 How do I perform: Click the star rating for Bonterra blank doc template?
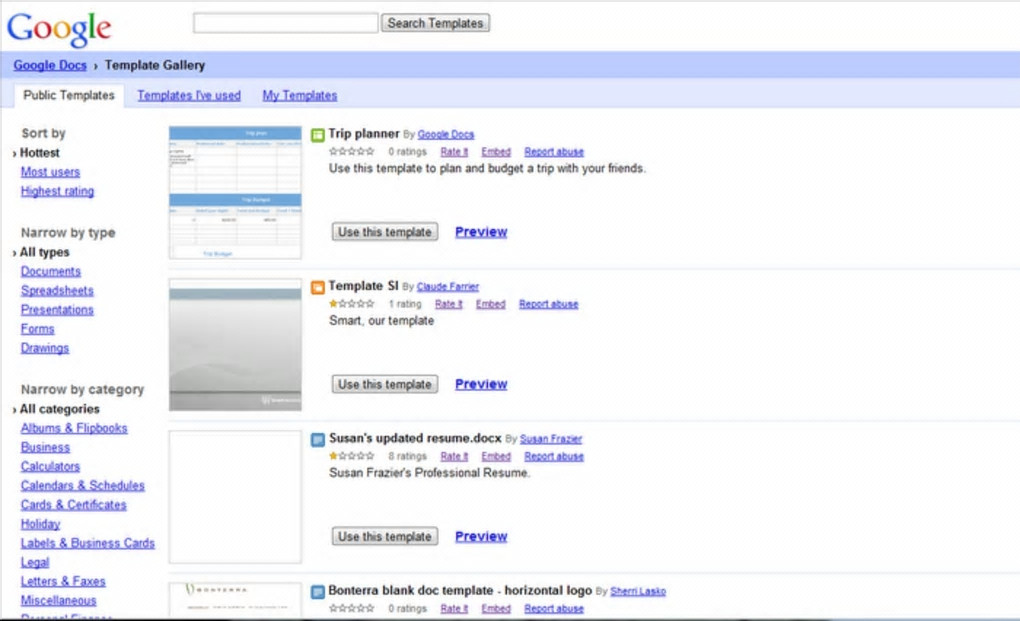click(352, 608)
